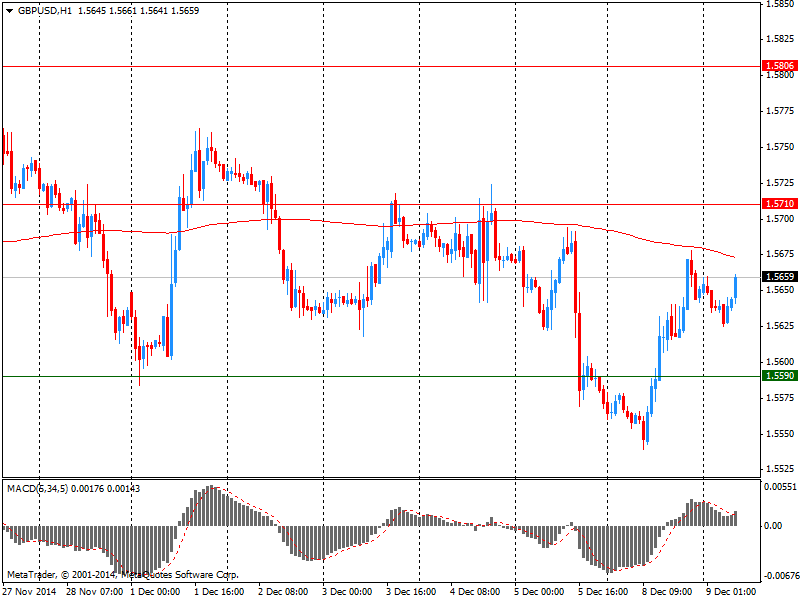Click the 28 Nov 07:00 time label
The height and width of the screenshot is (600, 800).
(x=94, y=591)
